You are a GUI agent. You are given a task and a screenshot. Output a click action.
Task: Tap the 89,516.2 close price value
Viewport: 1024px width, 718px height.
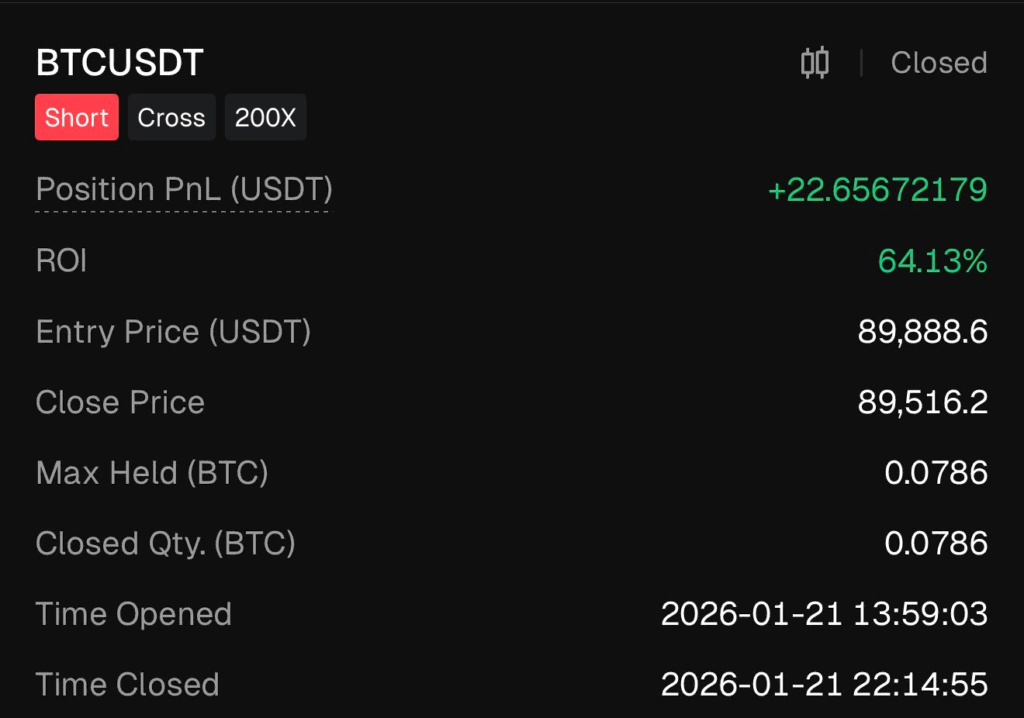click(922, 402)
